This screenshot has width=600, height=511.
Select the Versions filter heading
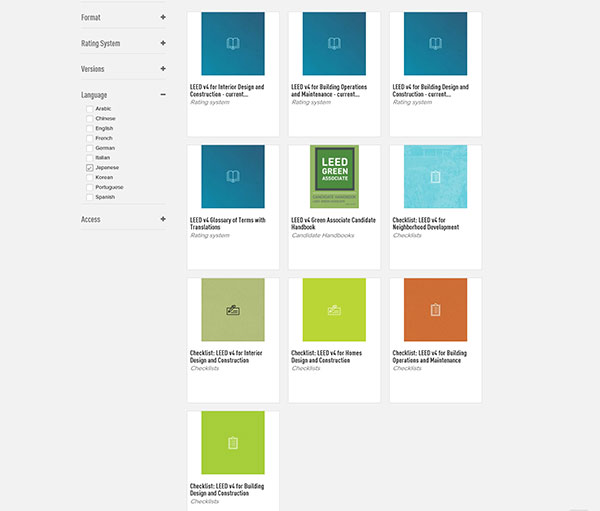(x=92, y=69)
